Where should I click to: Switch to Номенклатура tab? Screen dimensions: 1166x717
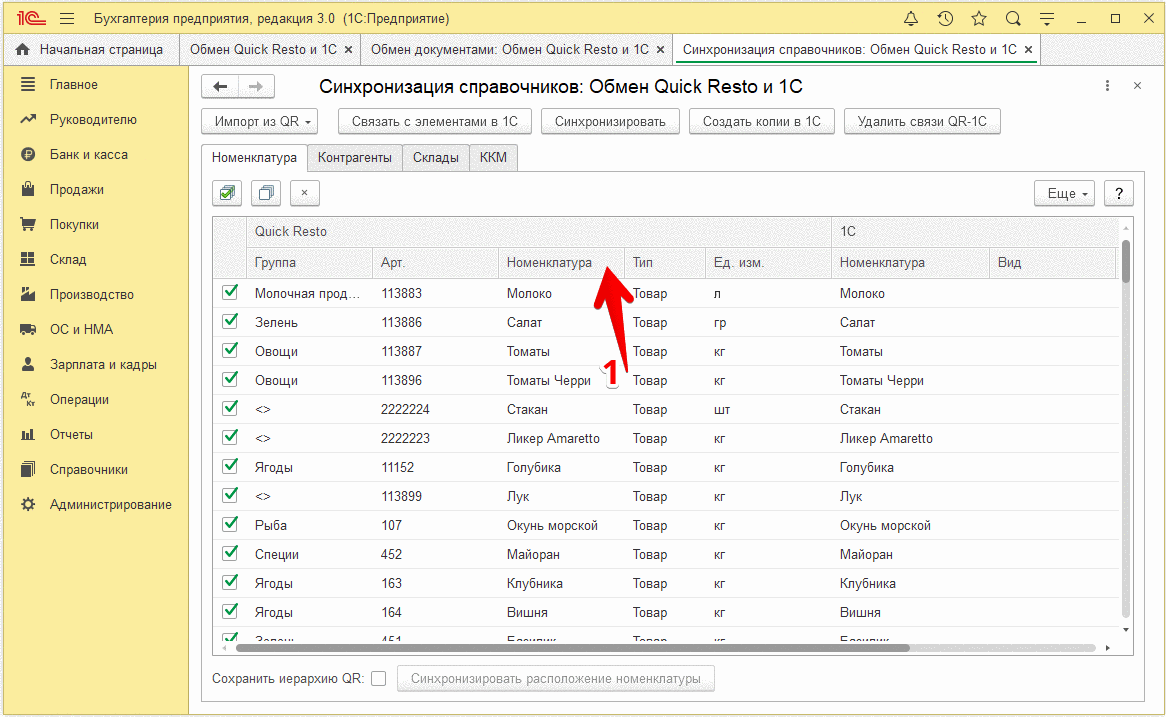pyautogui.click(x=254, y=158)
